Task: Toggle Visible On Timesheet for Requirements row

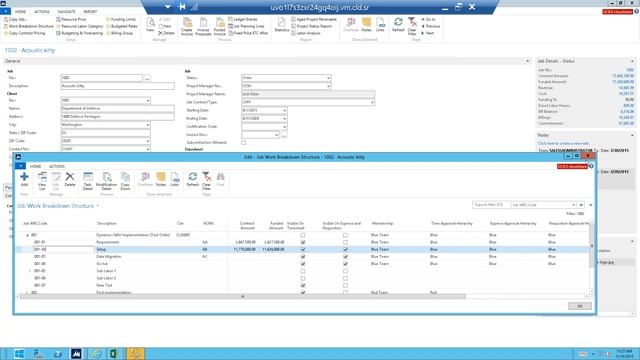Action: (303, 242)
